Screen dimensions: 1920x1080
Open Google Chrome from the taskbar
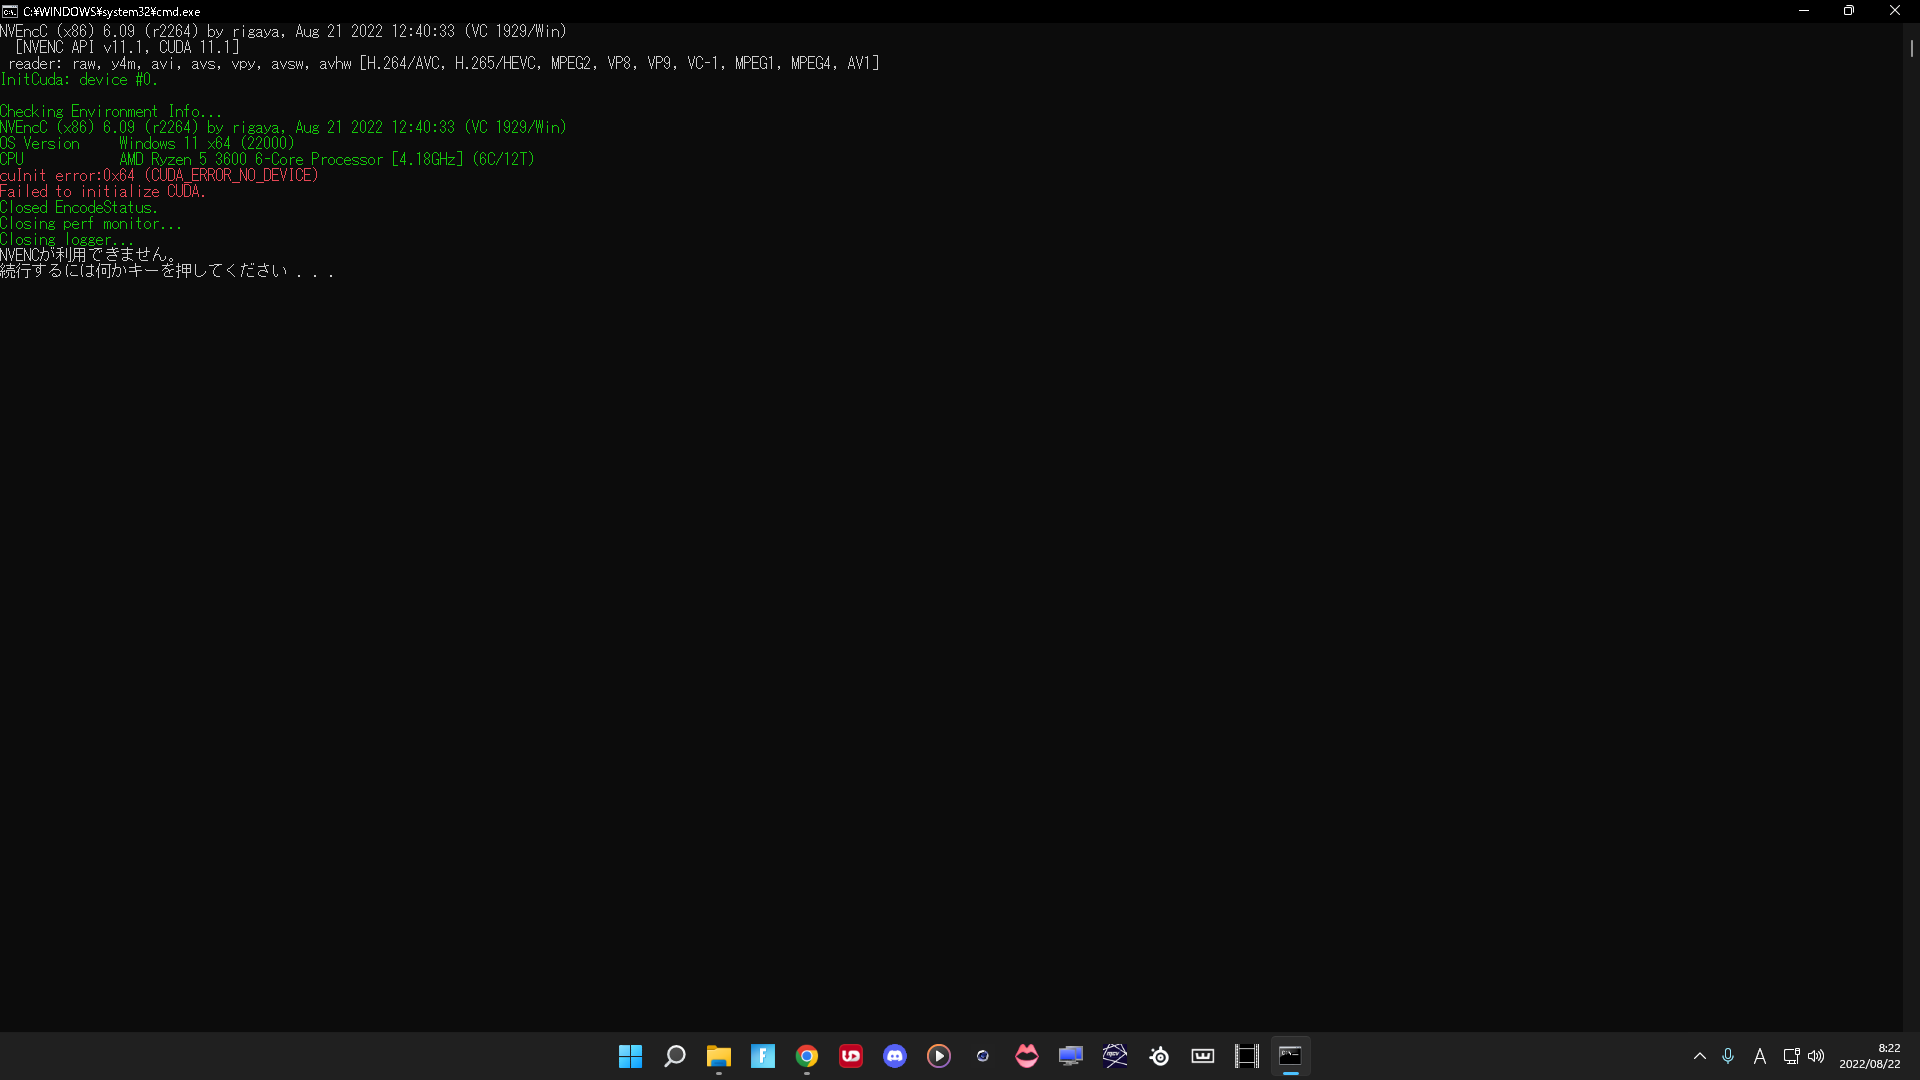pyautogui.click(x=807, y=1056)
